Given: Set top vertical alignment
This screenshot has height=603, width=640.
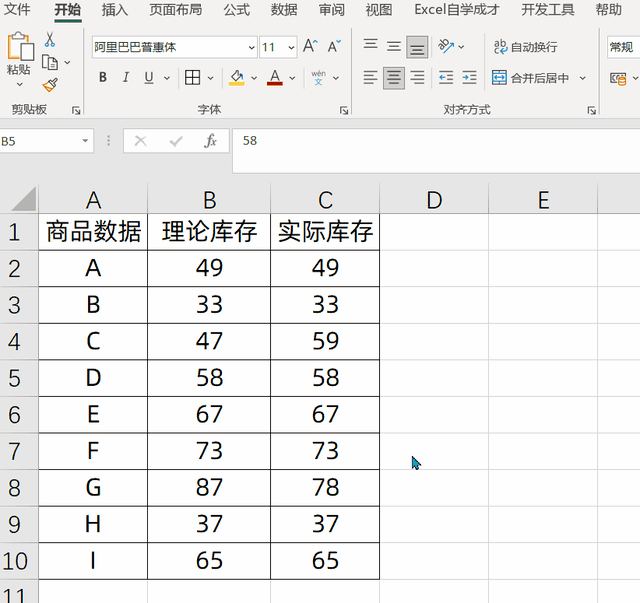Looking at the screenshot, I should click(371, 46).
